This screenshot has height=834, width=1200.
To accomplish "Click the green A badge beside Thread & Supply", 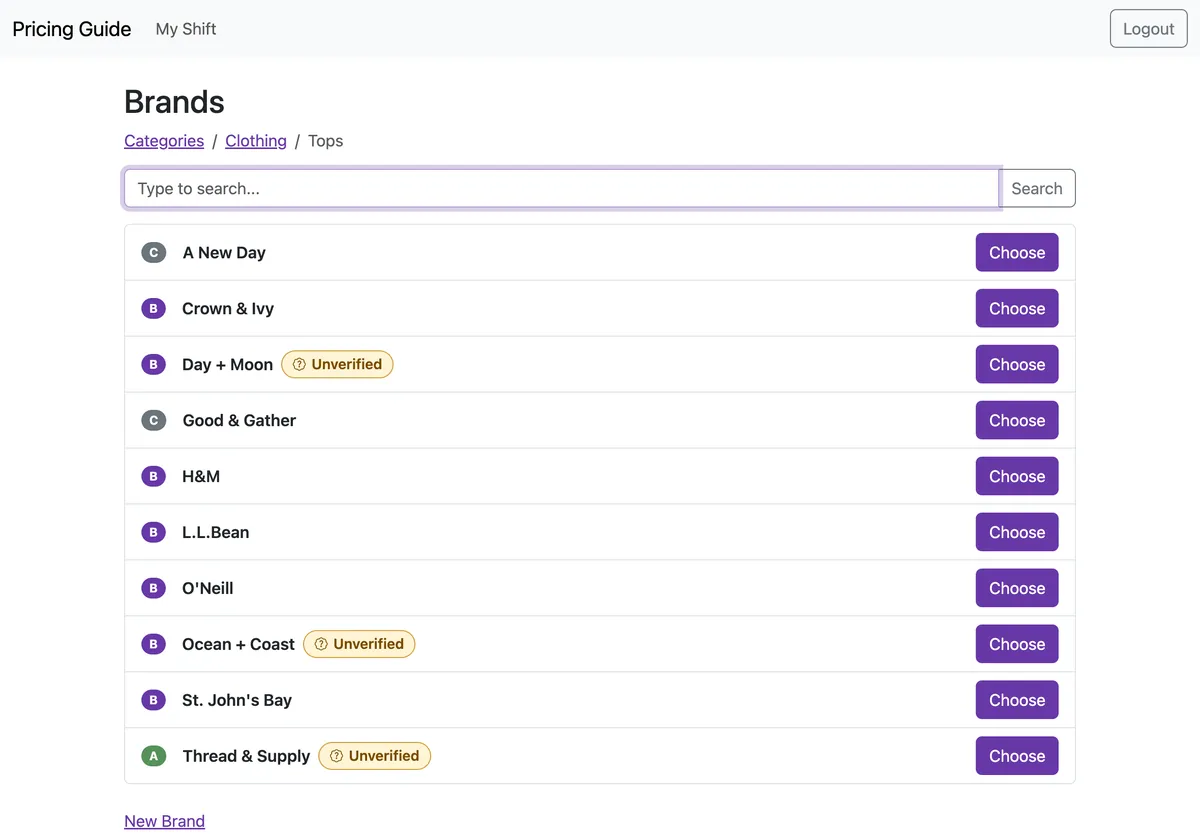I will pos(153,757).
